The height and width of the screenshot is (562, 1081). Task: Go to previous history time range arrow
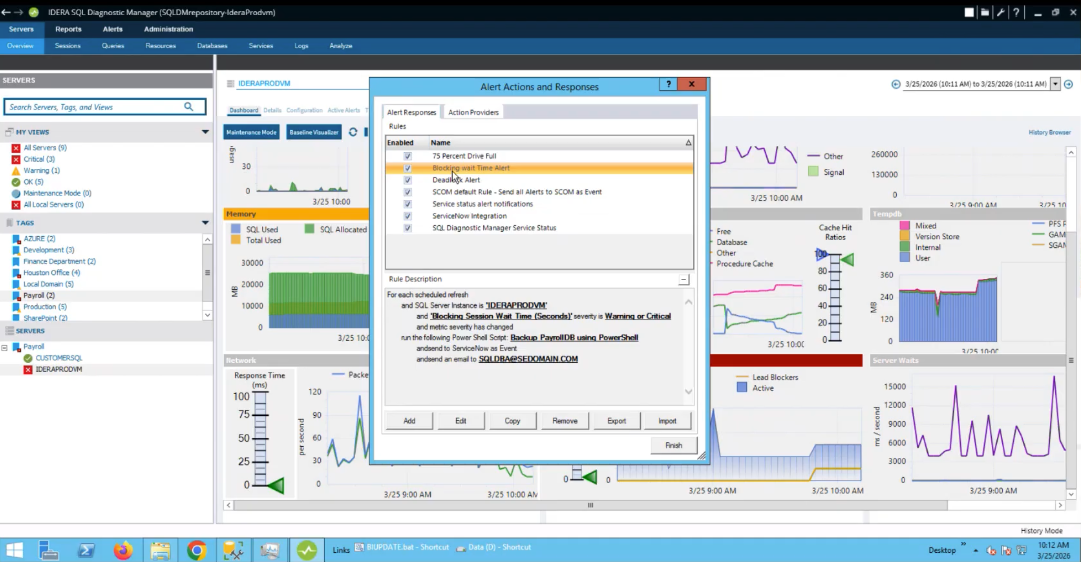[896, 84]
